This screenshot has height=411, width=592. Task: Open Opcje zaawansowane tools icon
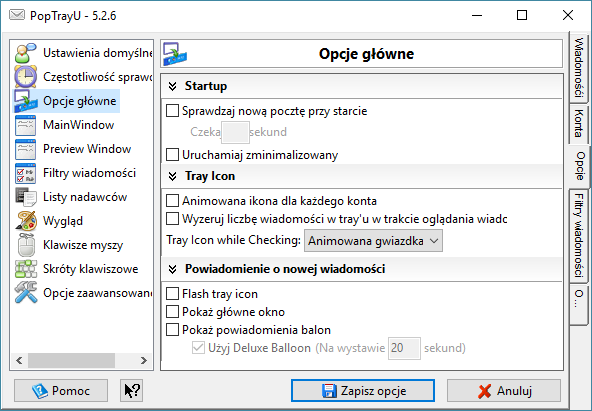pos(26,293)
